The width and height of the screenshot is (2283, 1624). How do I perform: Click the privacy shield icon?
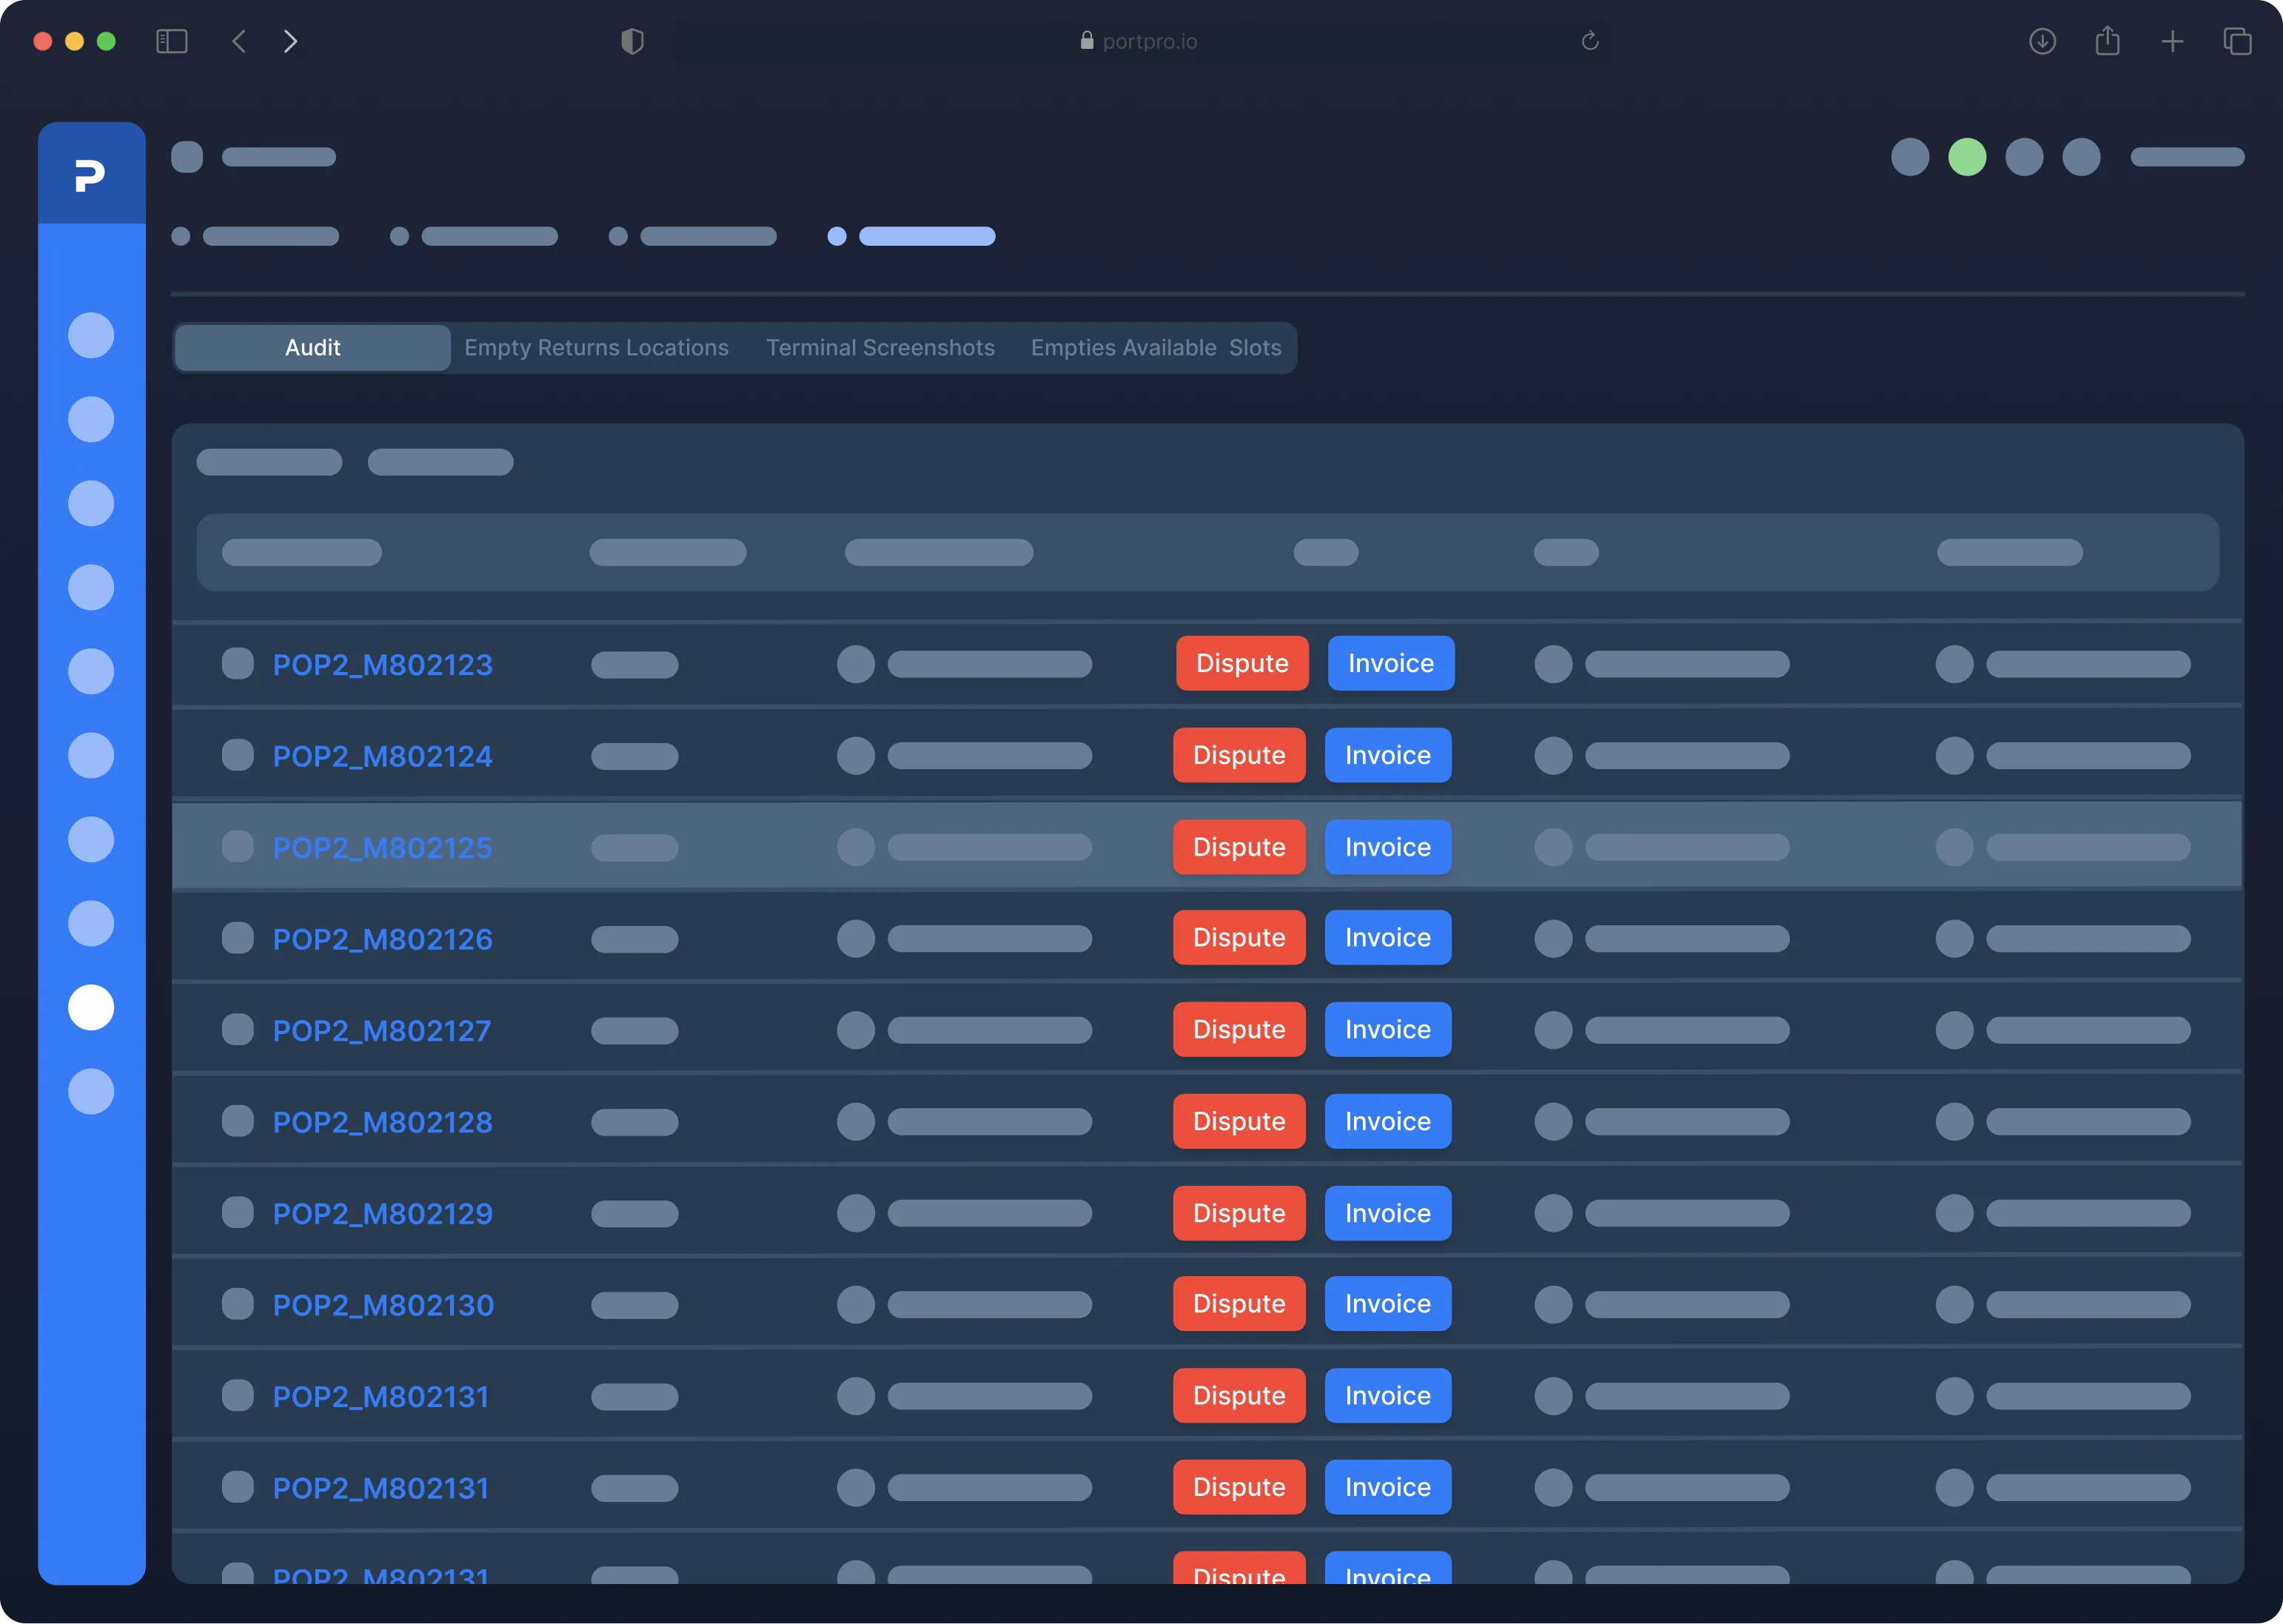632,41
